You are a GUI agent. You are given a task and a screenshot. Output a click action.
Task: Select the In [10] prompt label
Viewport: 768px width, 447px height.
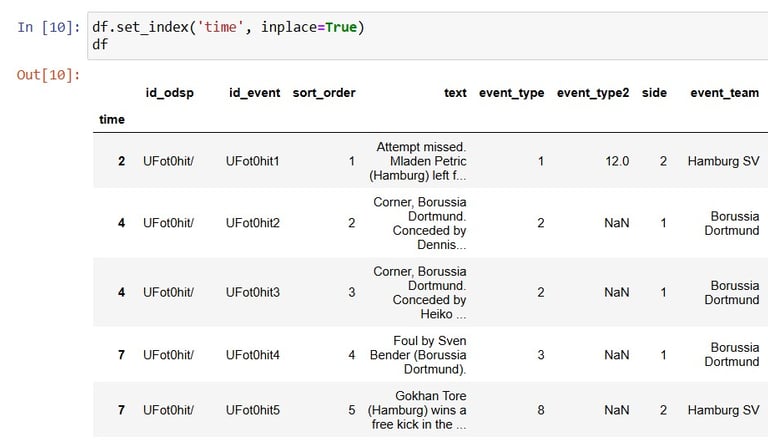point(48,27)
